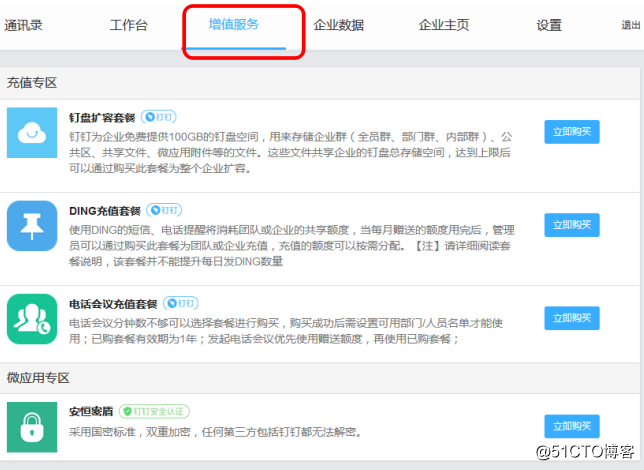Click 立即购买 for DING充值套餐
Image resolution: width=644 pixels, height=470 pixels.
tap(572, 225)
